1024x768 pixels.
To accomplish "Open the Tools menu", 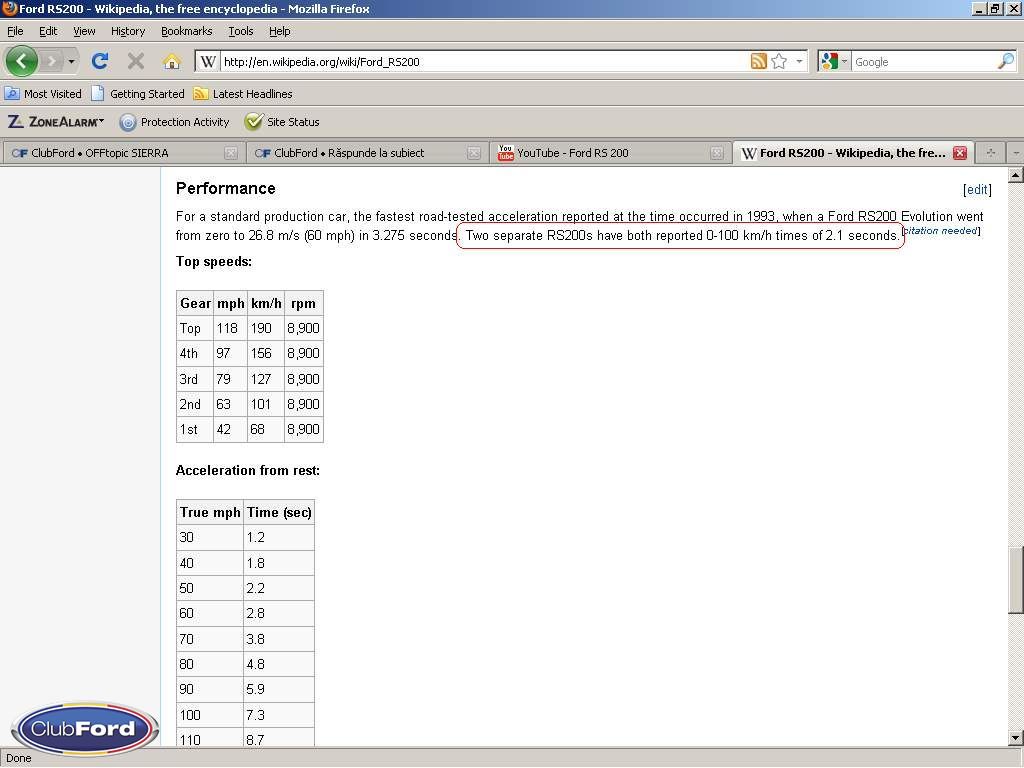I will coord(240,31).
